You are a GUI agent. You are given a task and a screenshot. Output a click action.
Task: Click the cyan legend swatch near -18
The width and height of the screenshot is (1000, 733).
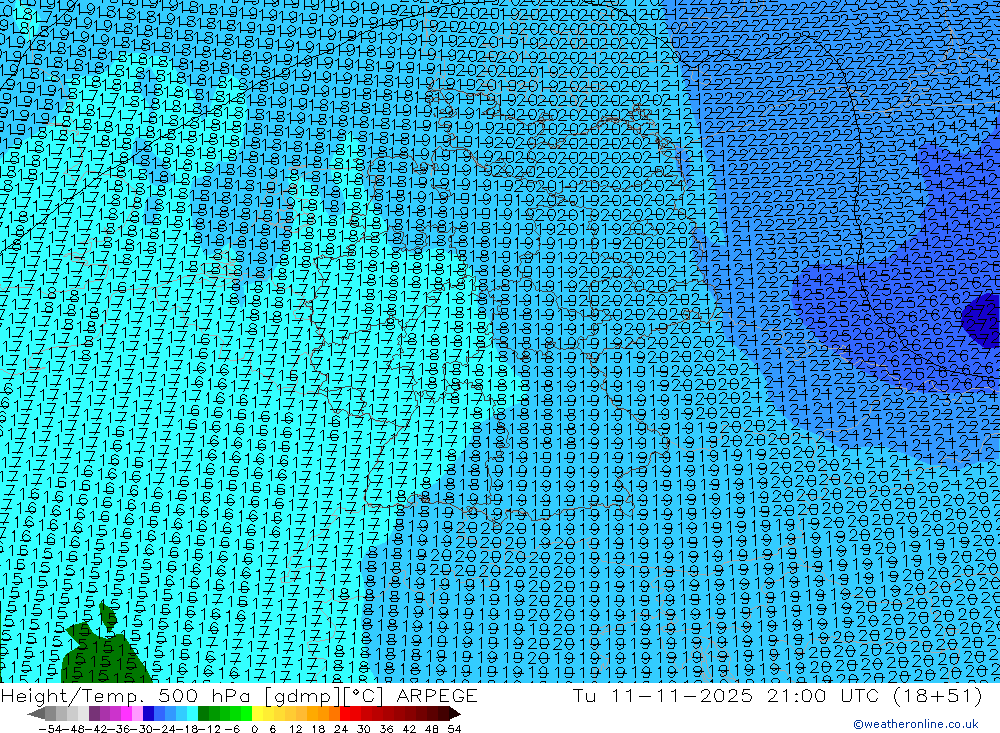[x=192, y=714]
